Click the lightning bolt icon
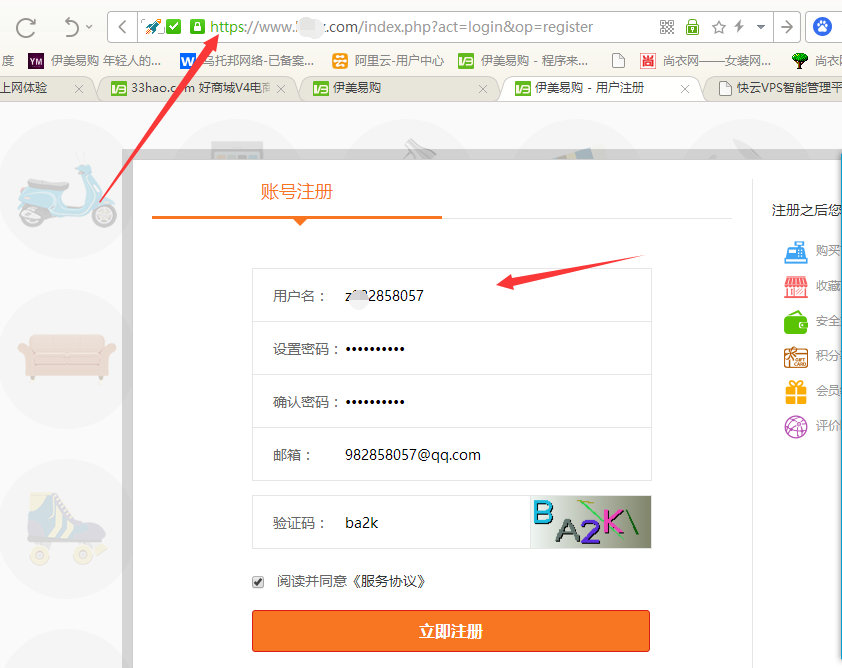842x668 pixels. click(x=739, y=26)
